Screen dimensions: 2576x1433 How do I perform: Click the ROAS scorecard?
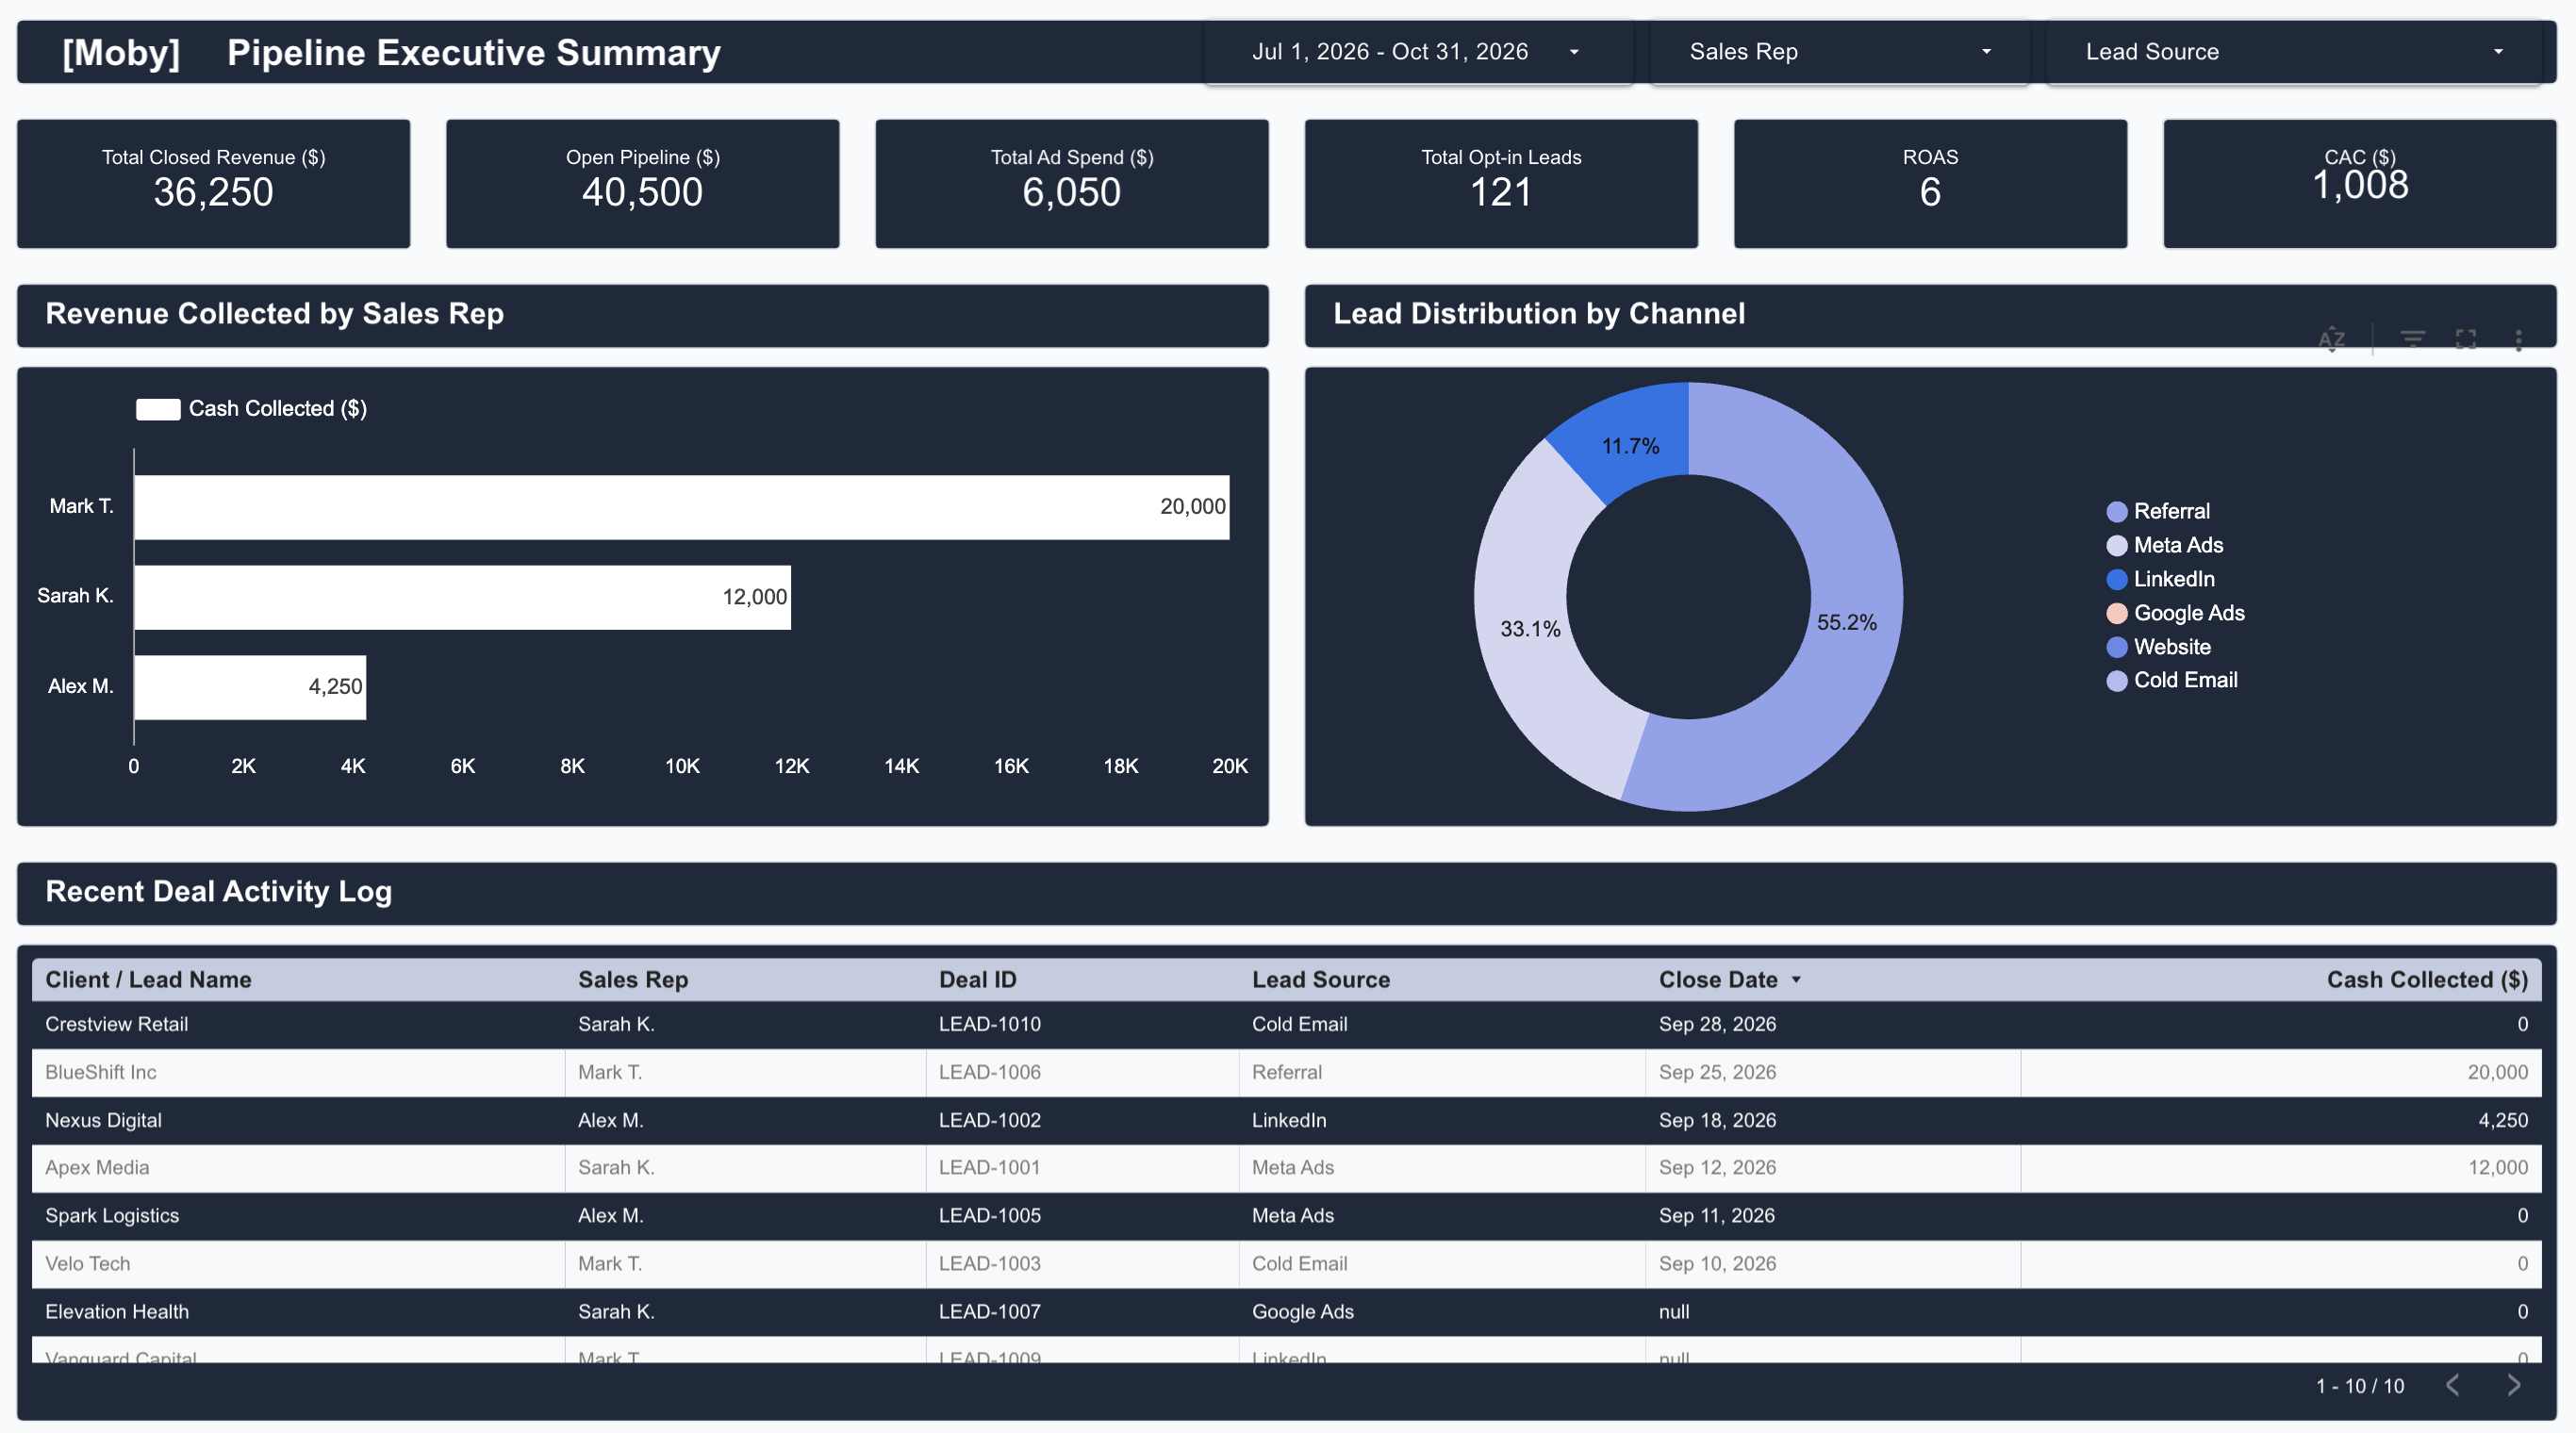[1930, 184]
